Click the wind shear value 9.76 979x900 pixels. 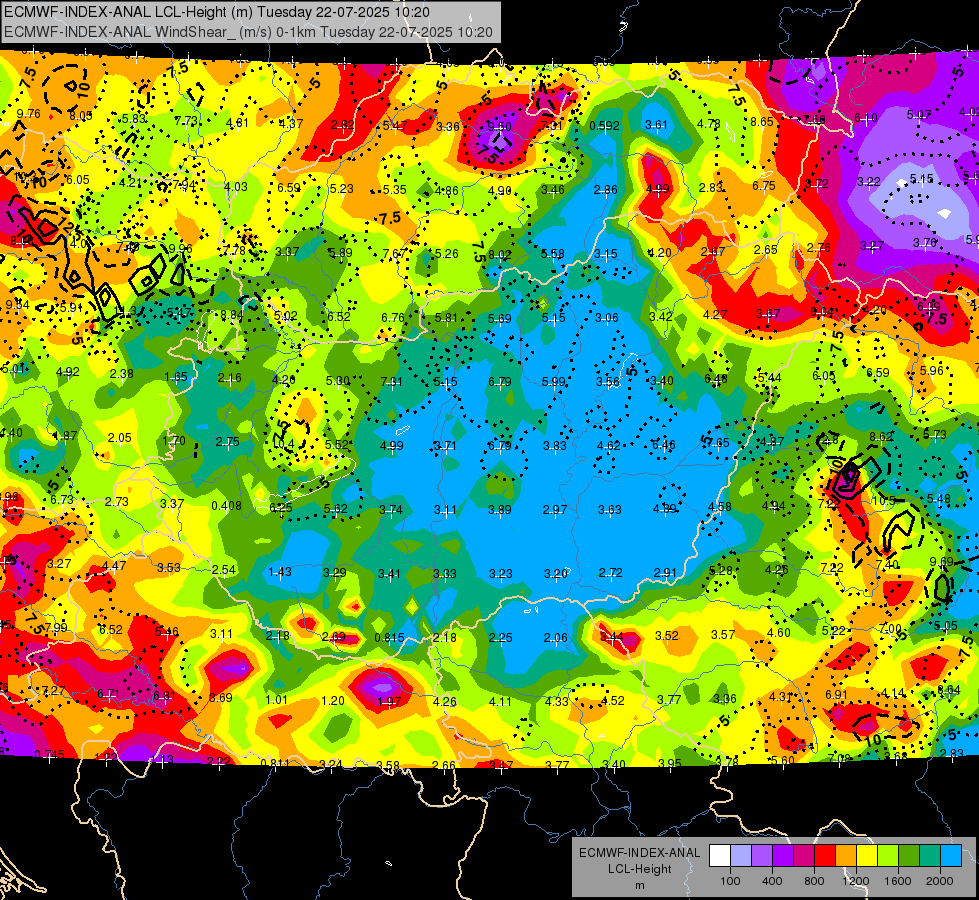pos(29,114)
